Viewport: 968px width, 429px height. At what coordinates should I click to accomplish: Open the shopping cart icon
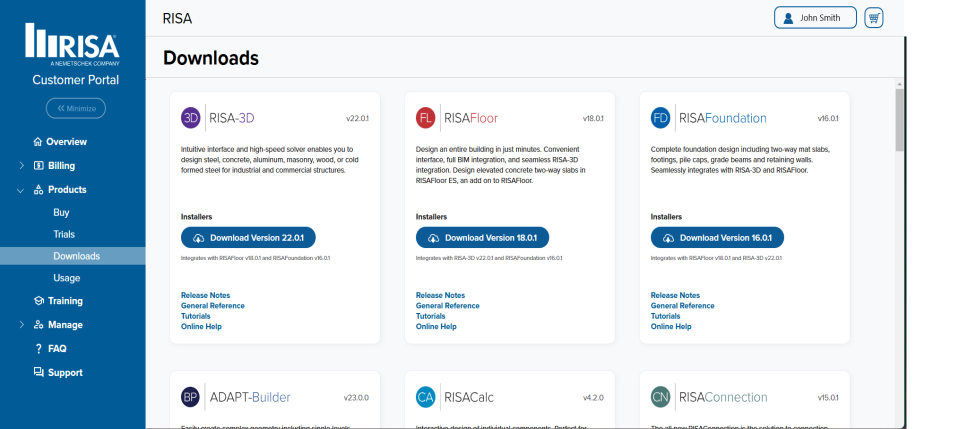tap(874, 18)
